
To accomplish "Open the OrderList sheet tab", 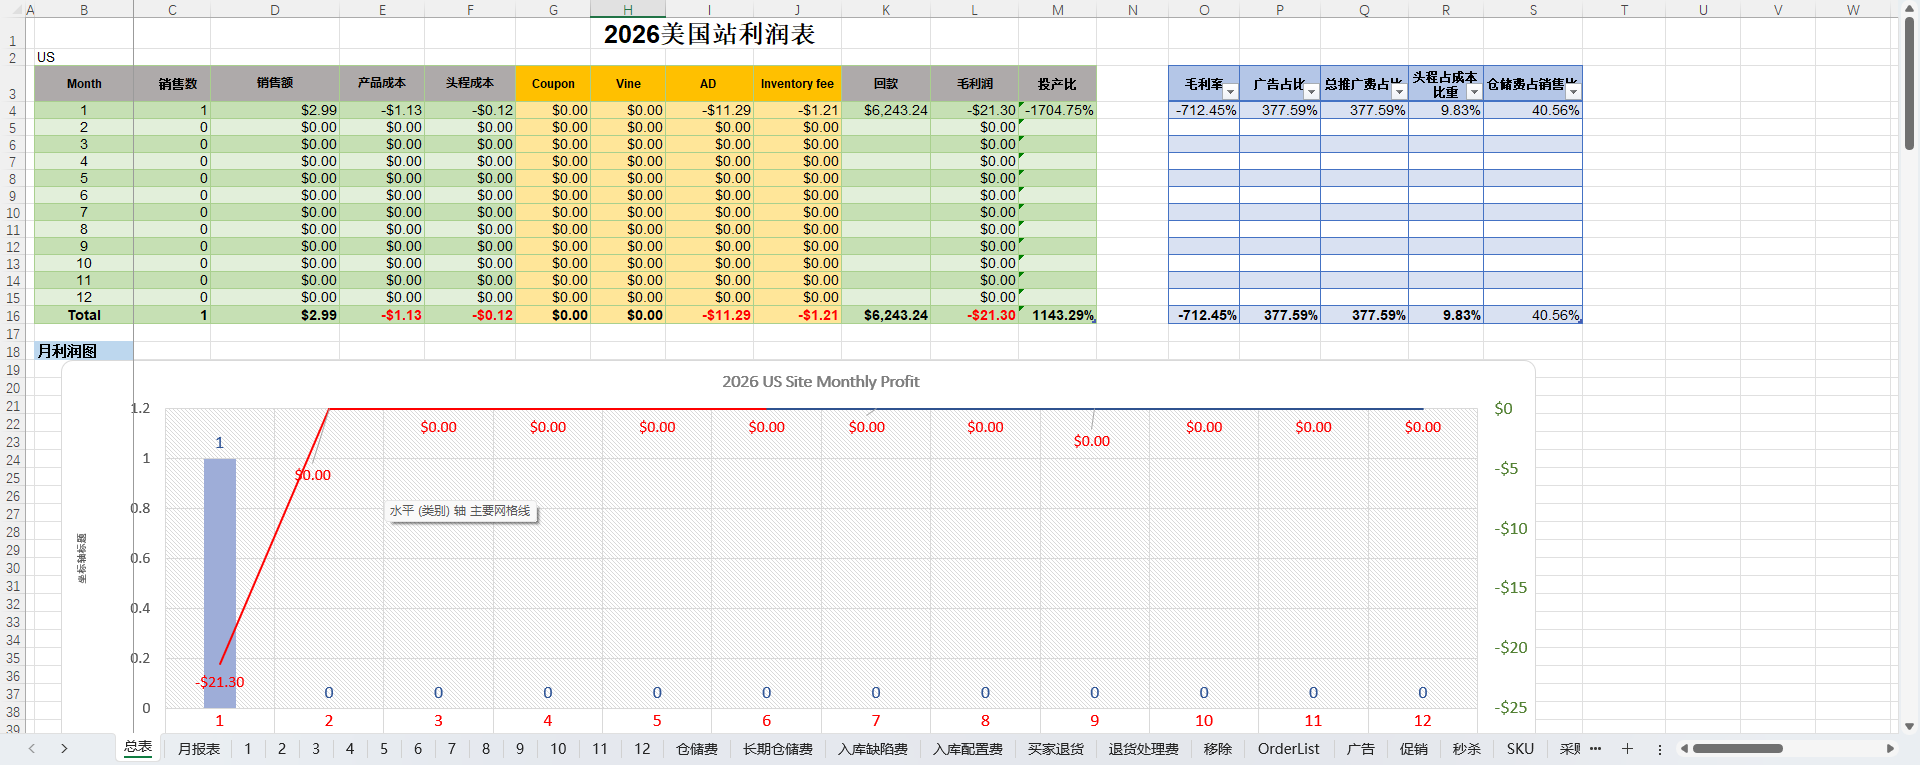I will (x=1288, y=748).
